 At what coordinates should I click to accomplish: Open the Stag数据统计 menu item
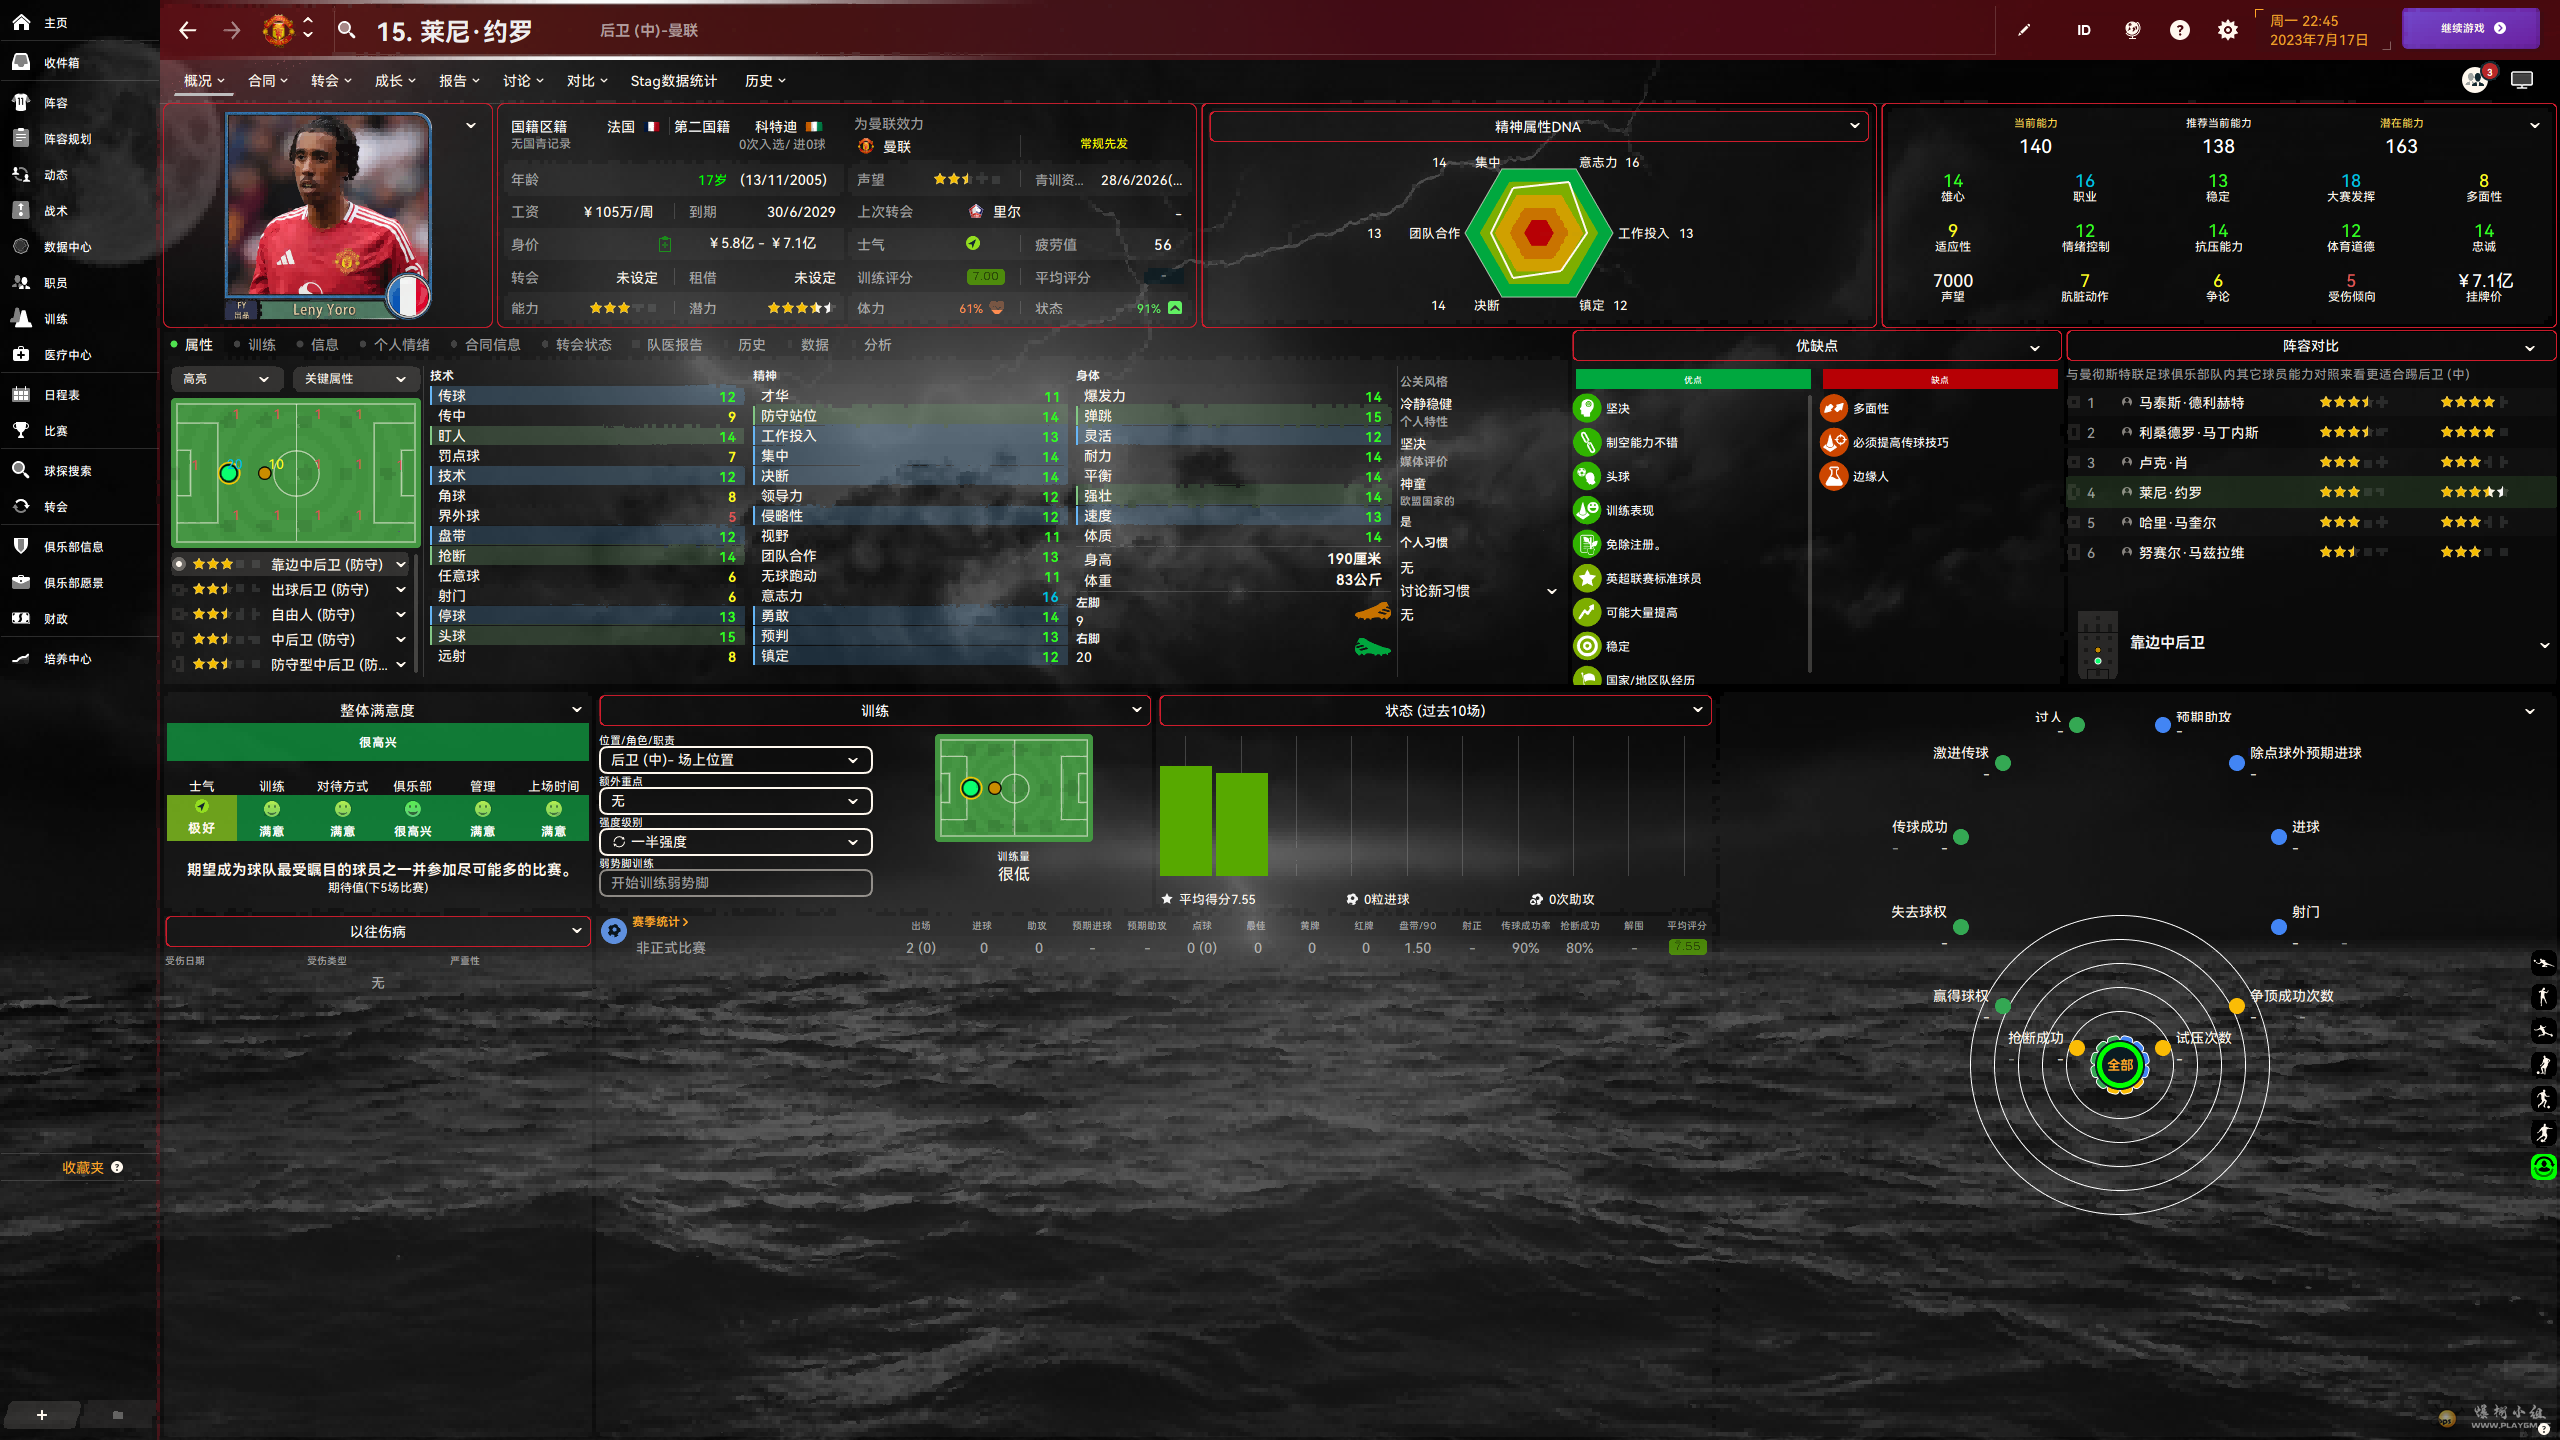673,80
